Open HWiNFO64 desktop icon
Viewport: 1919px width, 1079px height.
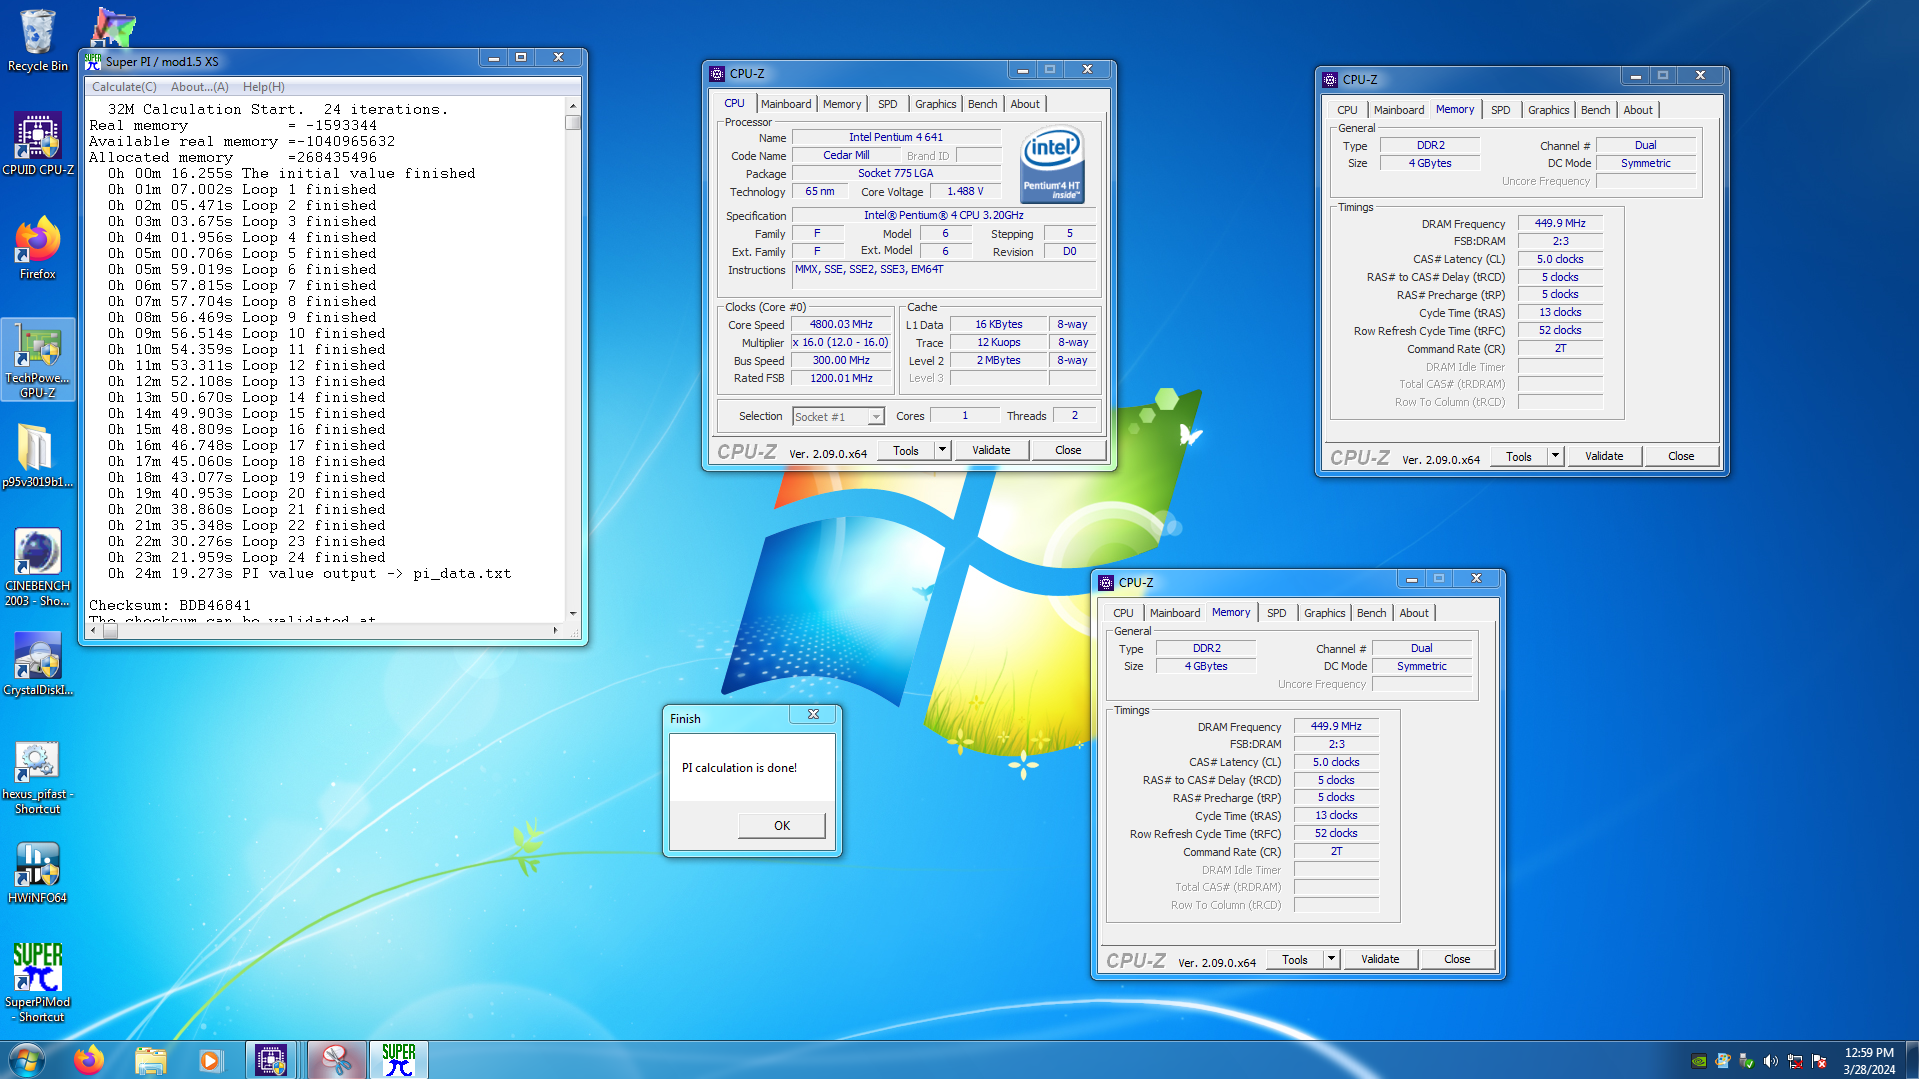pyautogui.click(x=37, y=872)
